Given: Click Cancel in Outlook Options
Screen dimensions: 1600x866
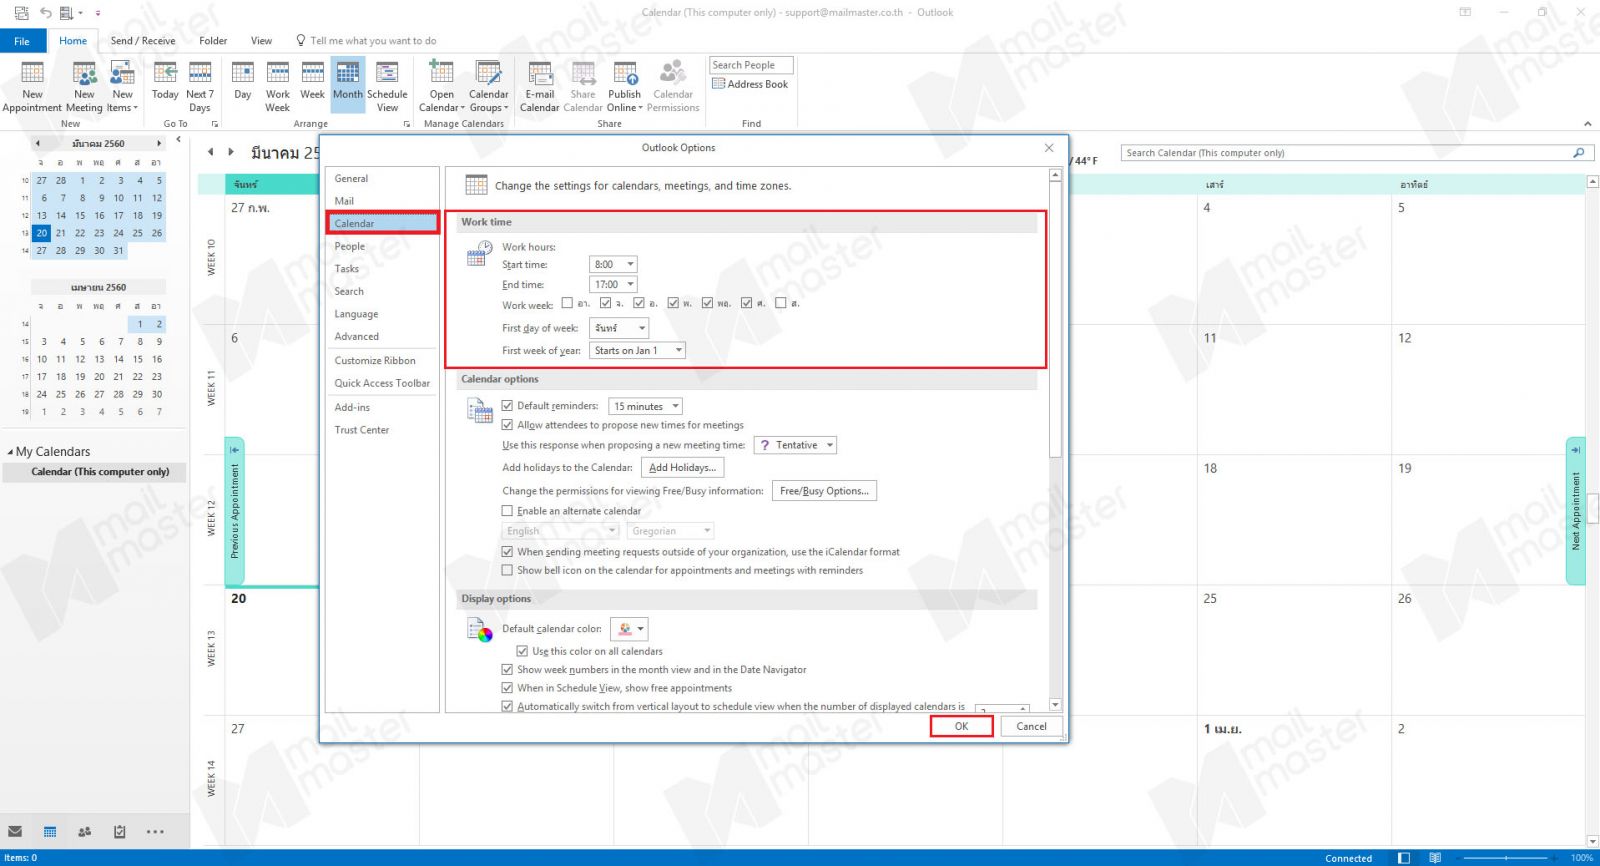Looking at the screenshot, I should pyautogui.click(x=1031, y=727).
